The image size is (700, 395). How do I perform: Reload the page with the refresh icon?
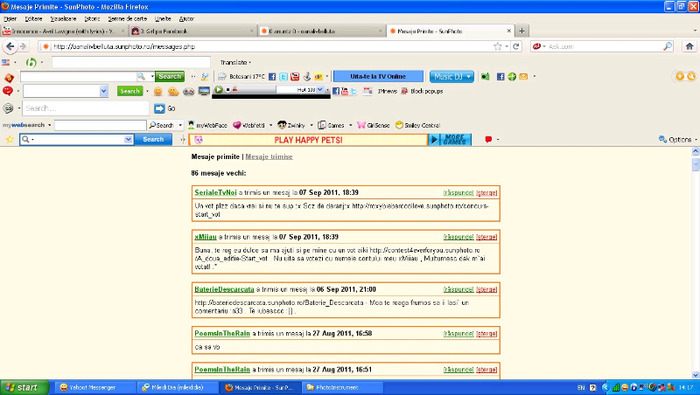pos(517,46)
